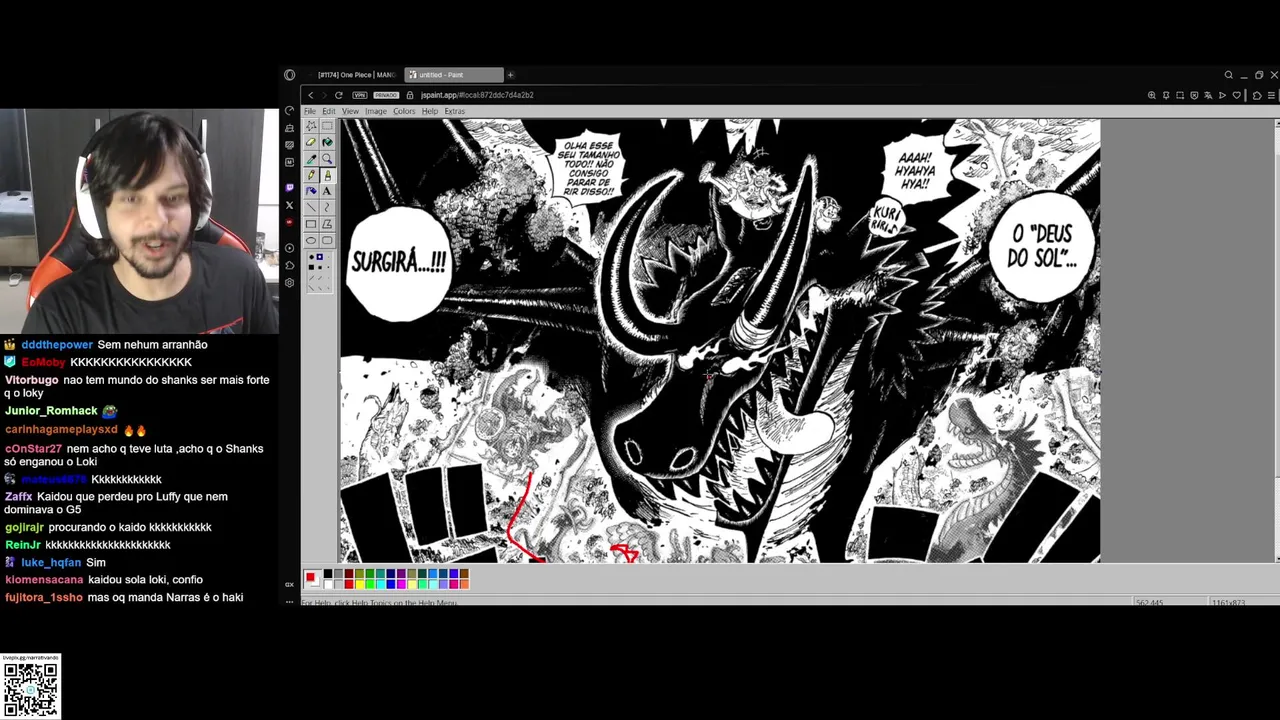Pick the bright red color swatch
Image resolution: width=1280 pixels, height=720 pixels.
349,584
